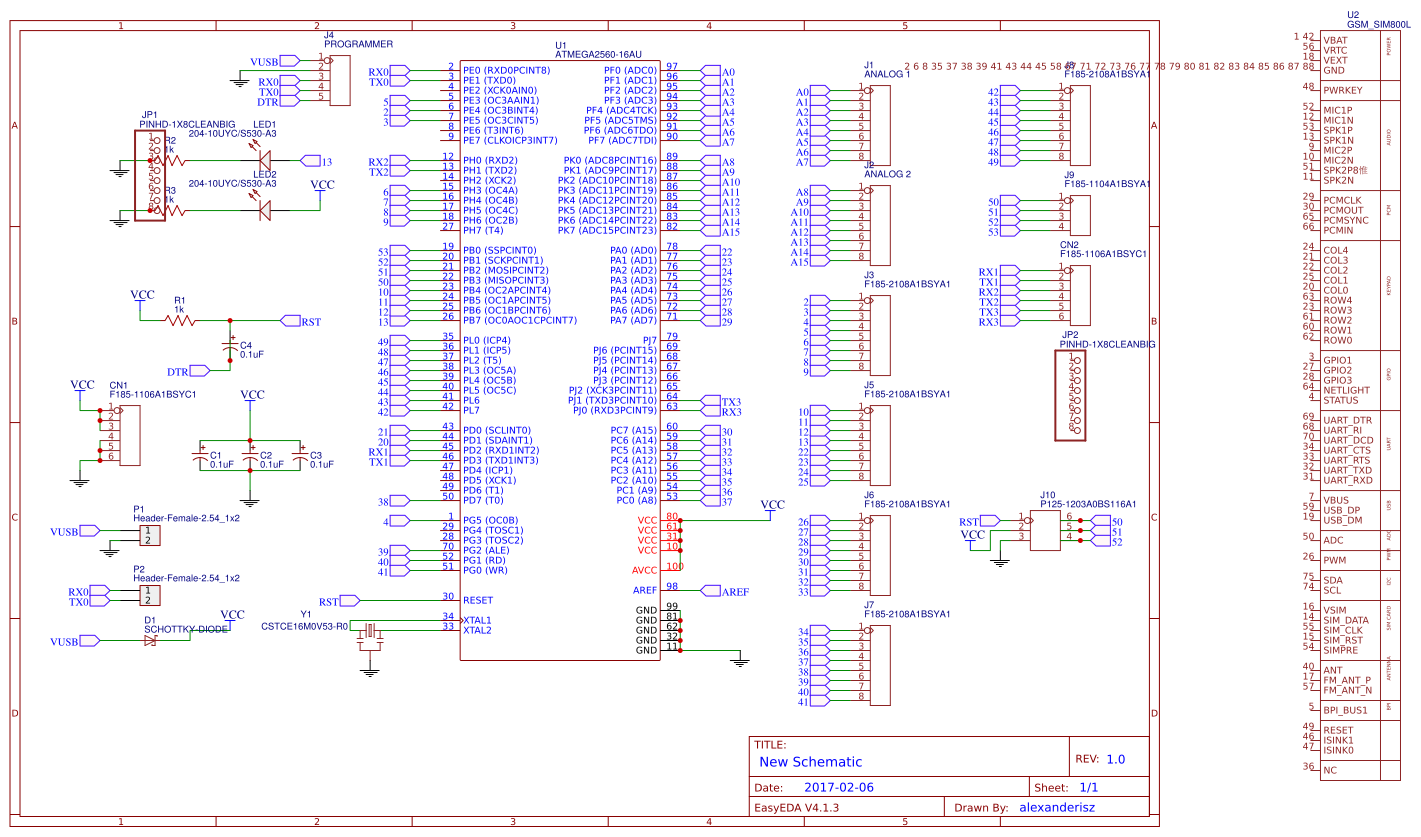Click the AVCC pin label
The image size is (1421, 837).
coord(645,570)
